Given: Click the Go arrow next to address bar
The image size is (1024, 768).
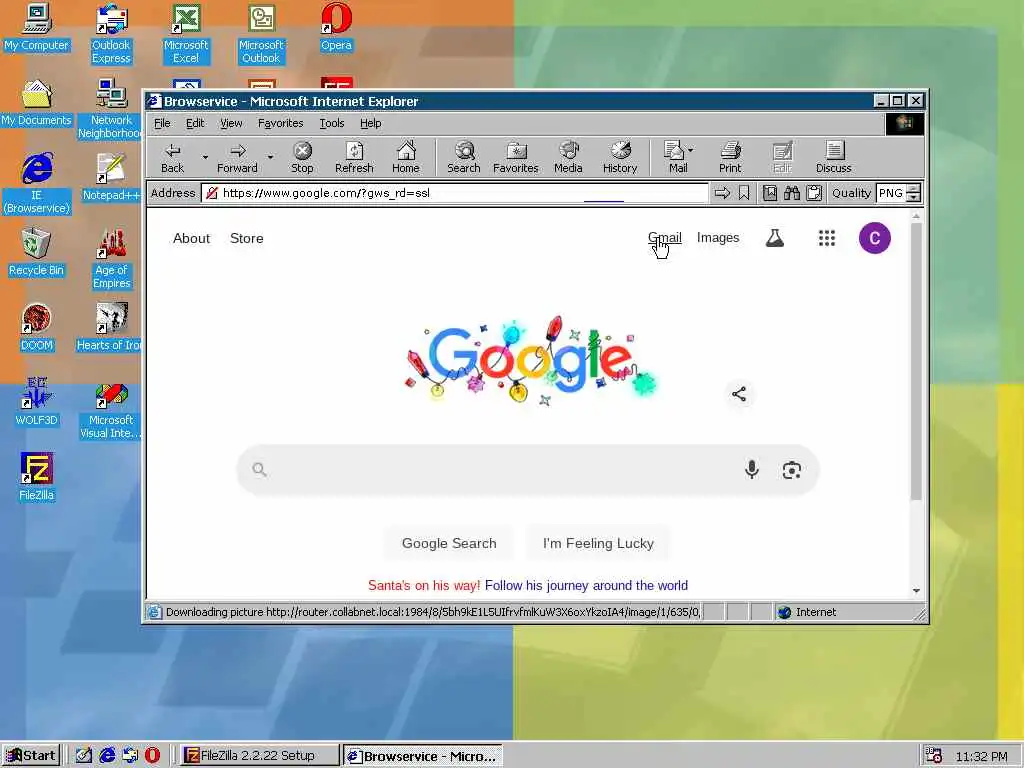Looking at the screenshot, I should coord(722,193).
